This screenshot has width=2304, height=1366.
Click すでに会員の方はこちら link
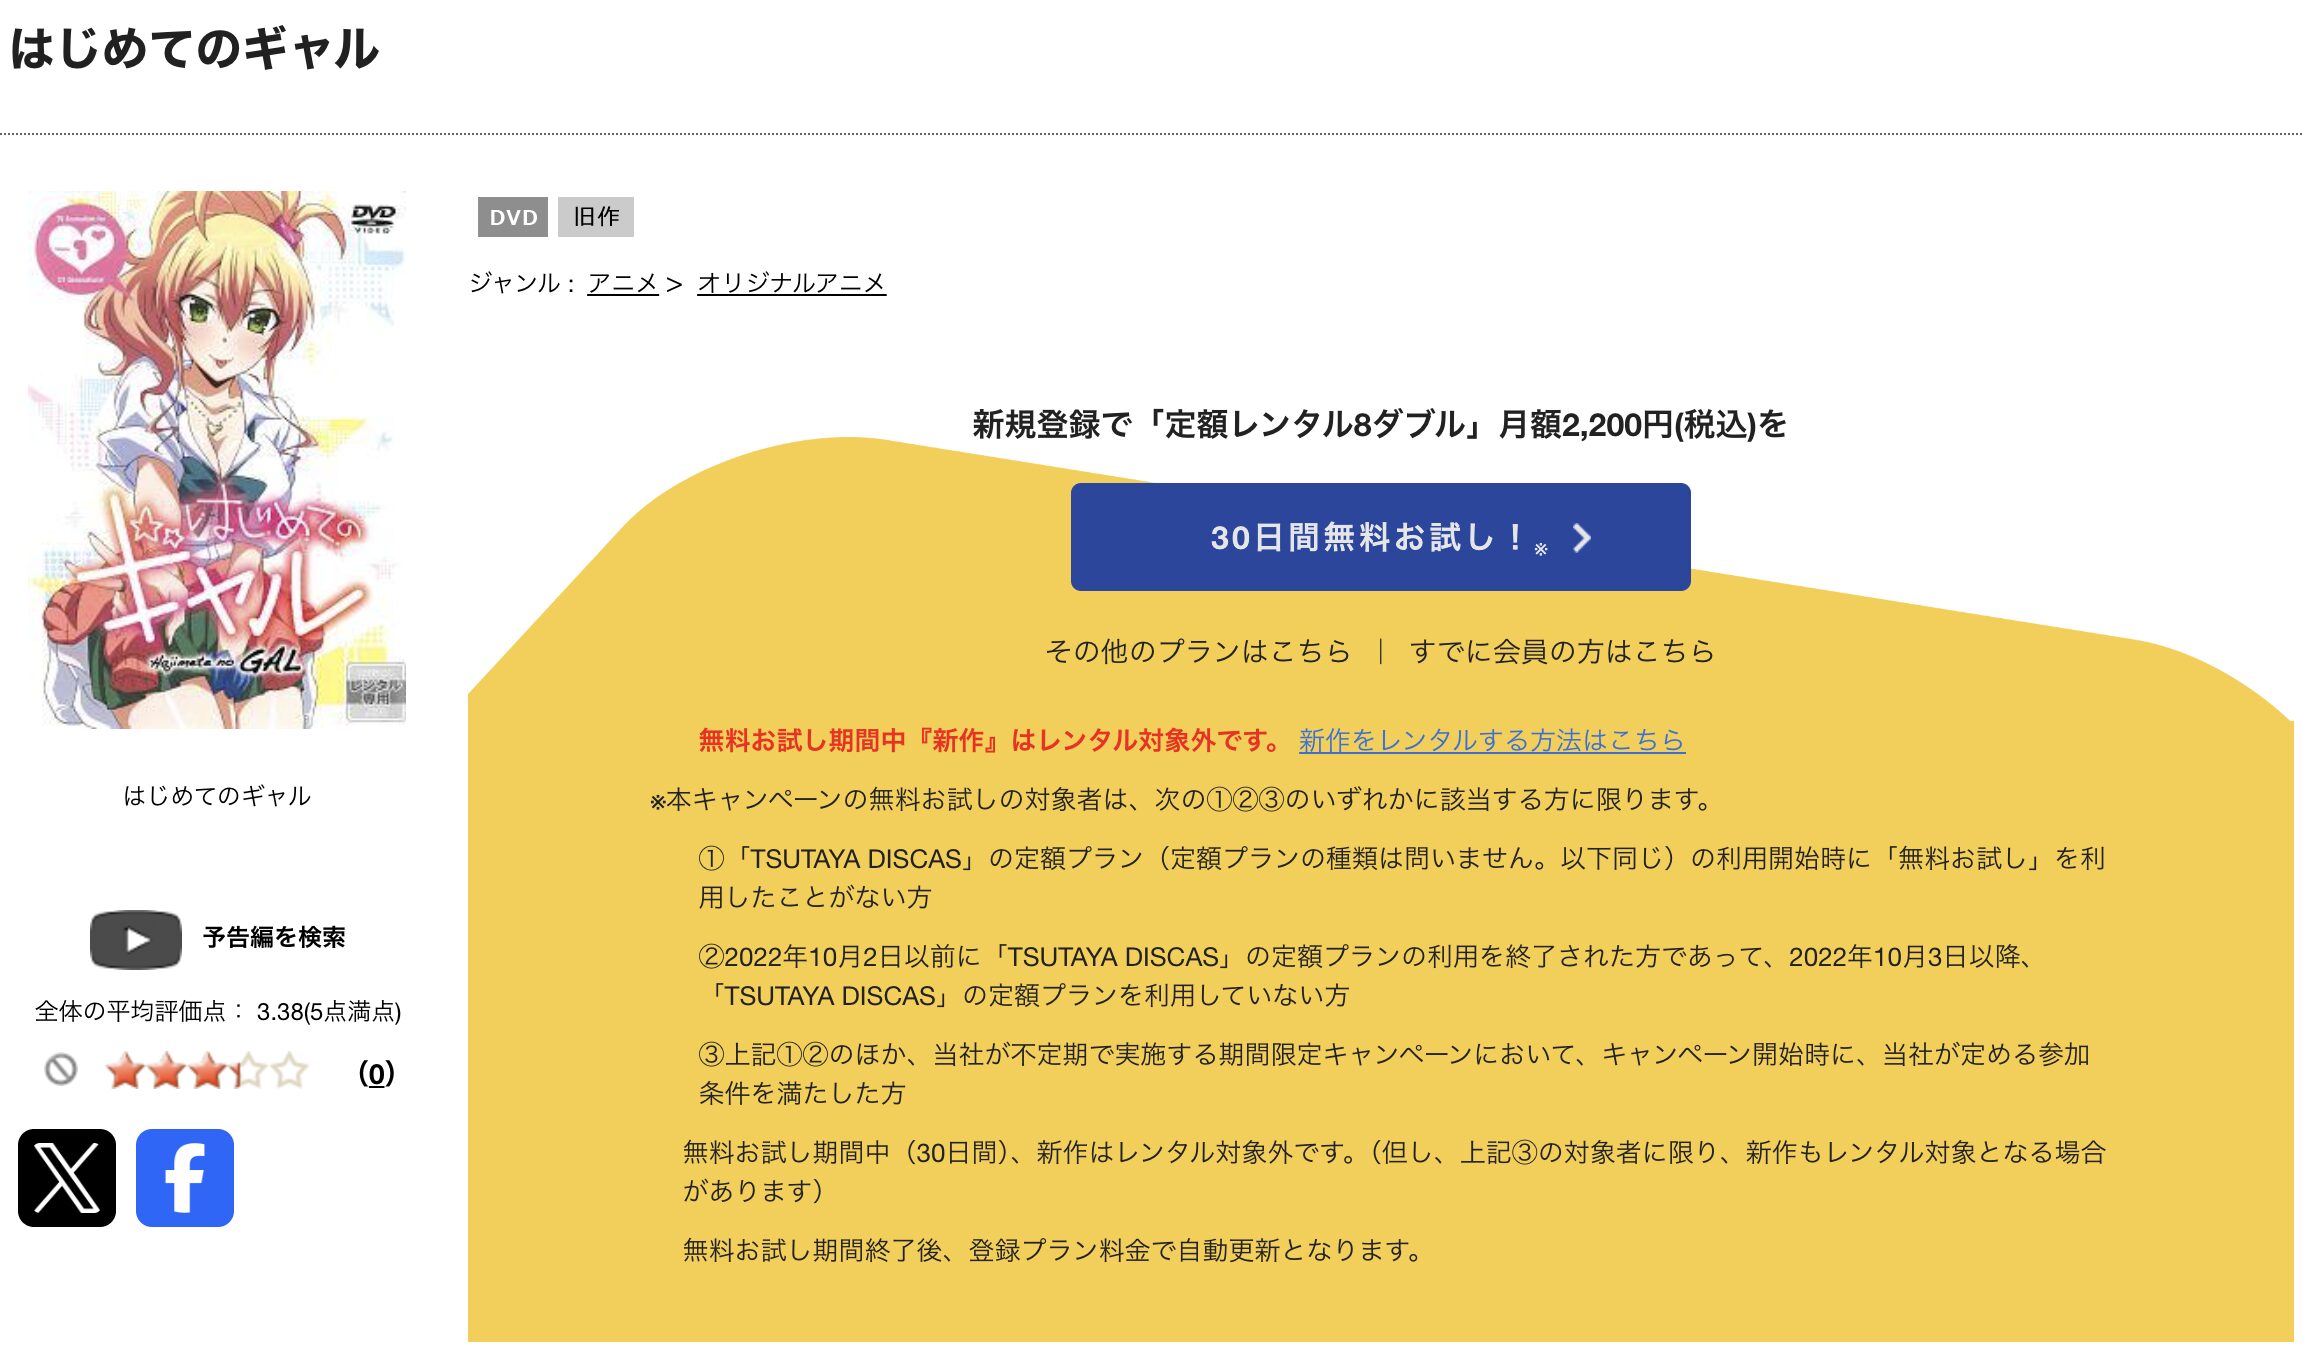point(1562,651)
